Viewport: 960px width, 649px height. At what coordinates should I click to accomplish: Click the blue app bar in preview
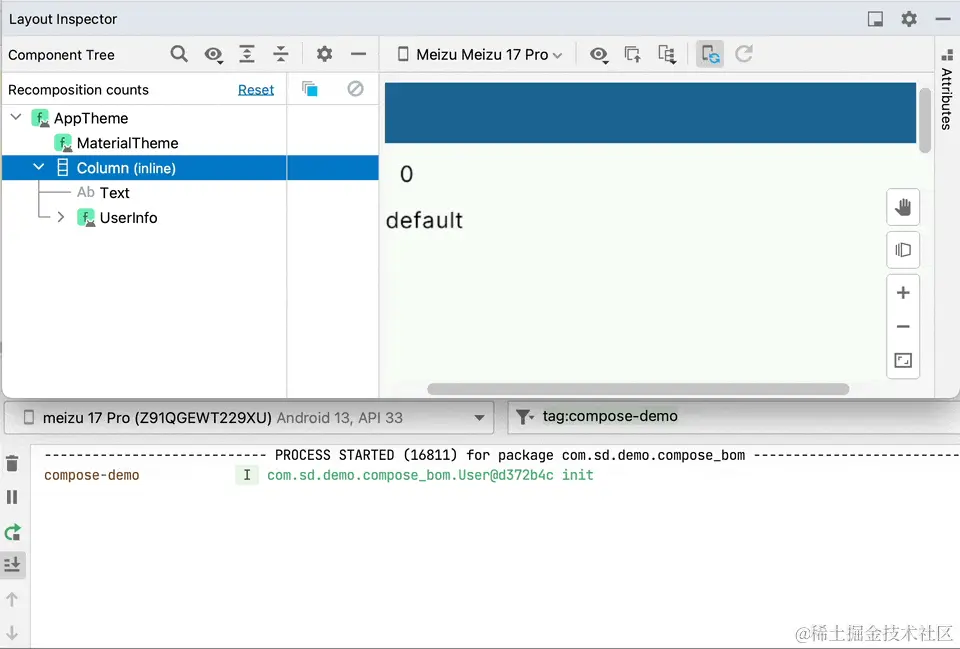coord(650,113)
